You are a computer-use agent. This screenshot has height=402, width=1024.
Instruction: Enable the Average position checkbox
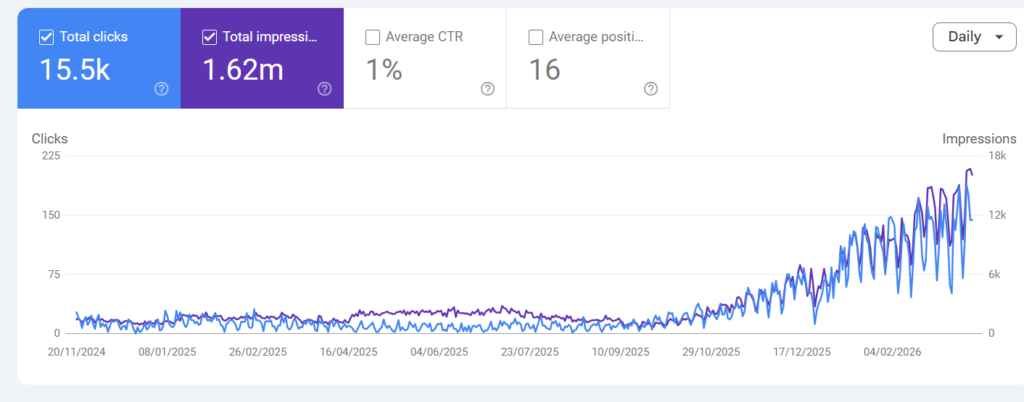click(536, 38)
